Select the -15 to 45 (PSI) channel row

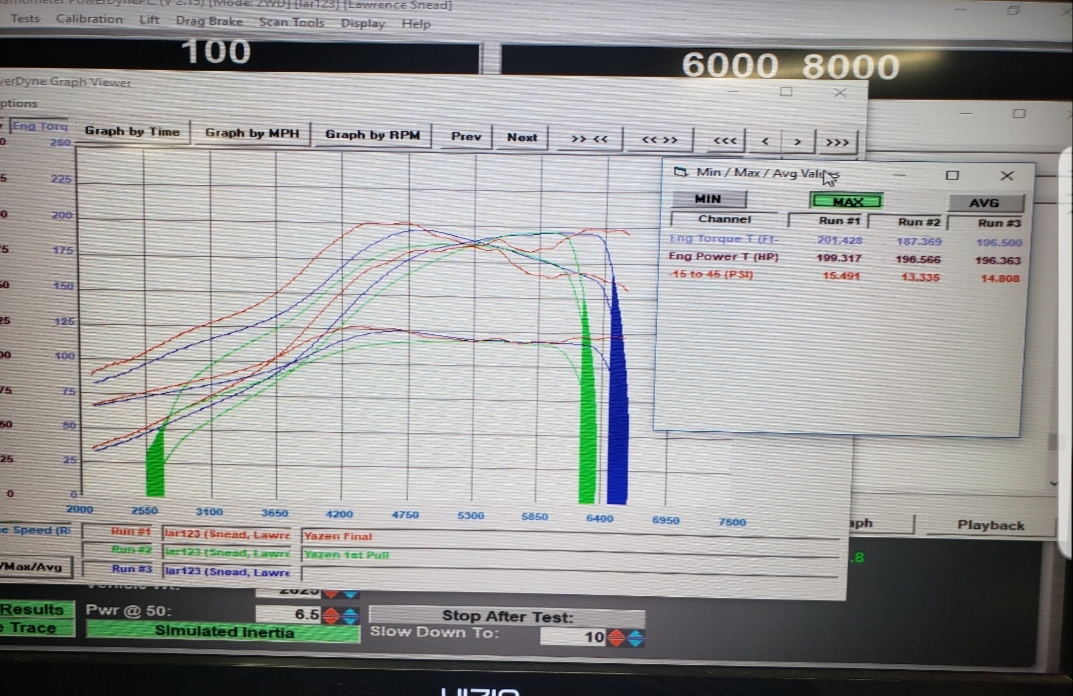click(712, 274)
